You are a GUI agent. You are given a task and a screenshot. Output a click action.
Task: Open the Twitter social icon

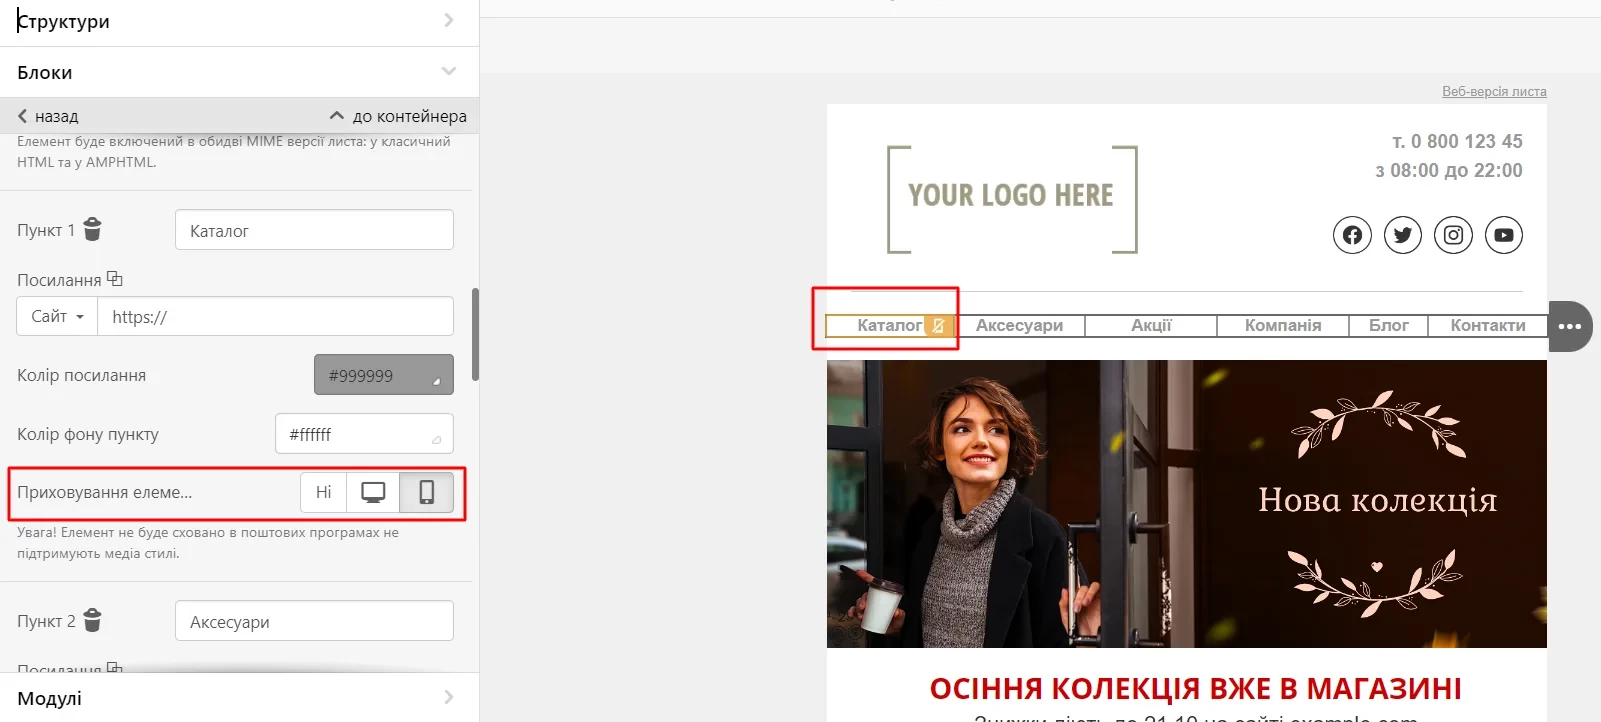(x=1403, y=235)
